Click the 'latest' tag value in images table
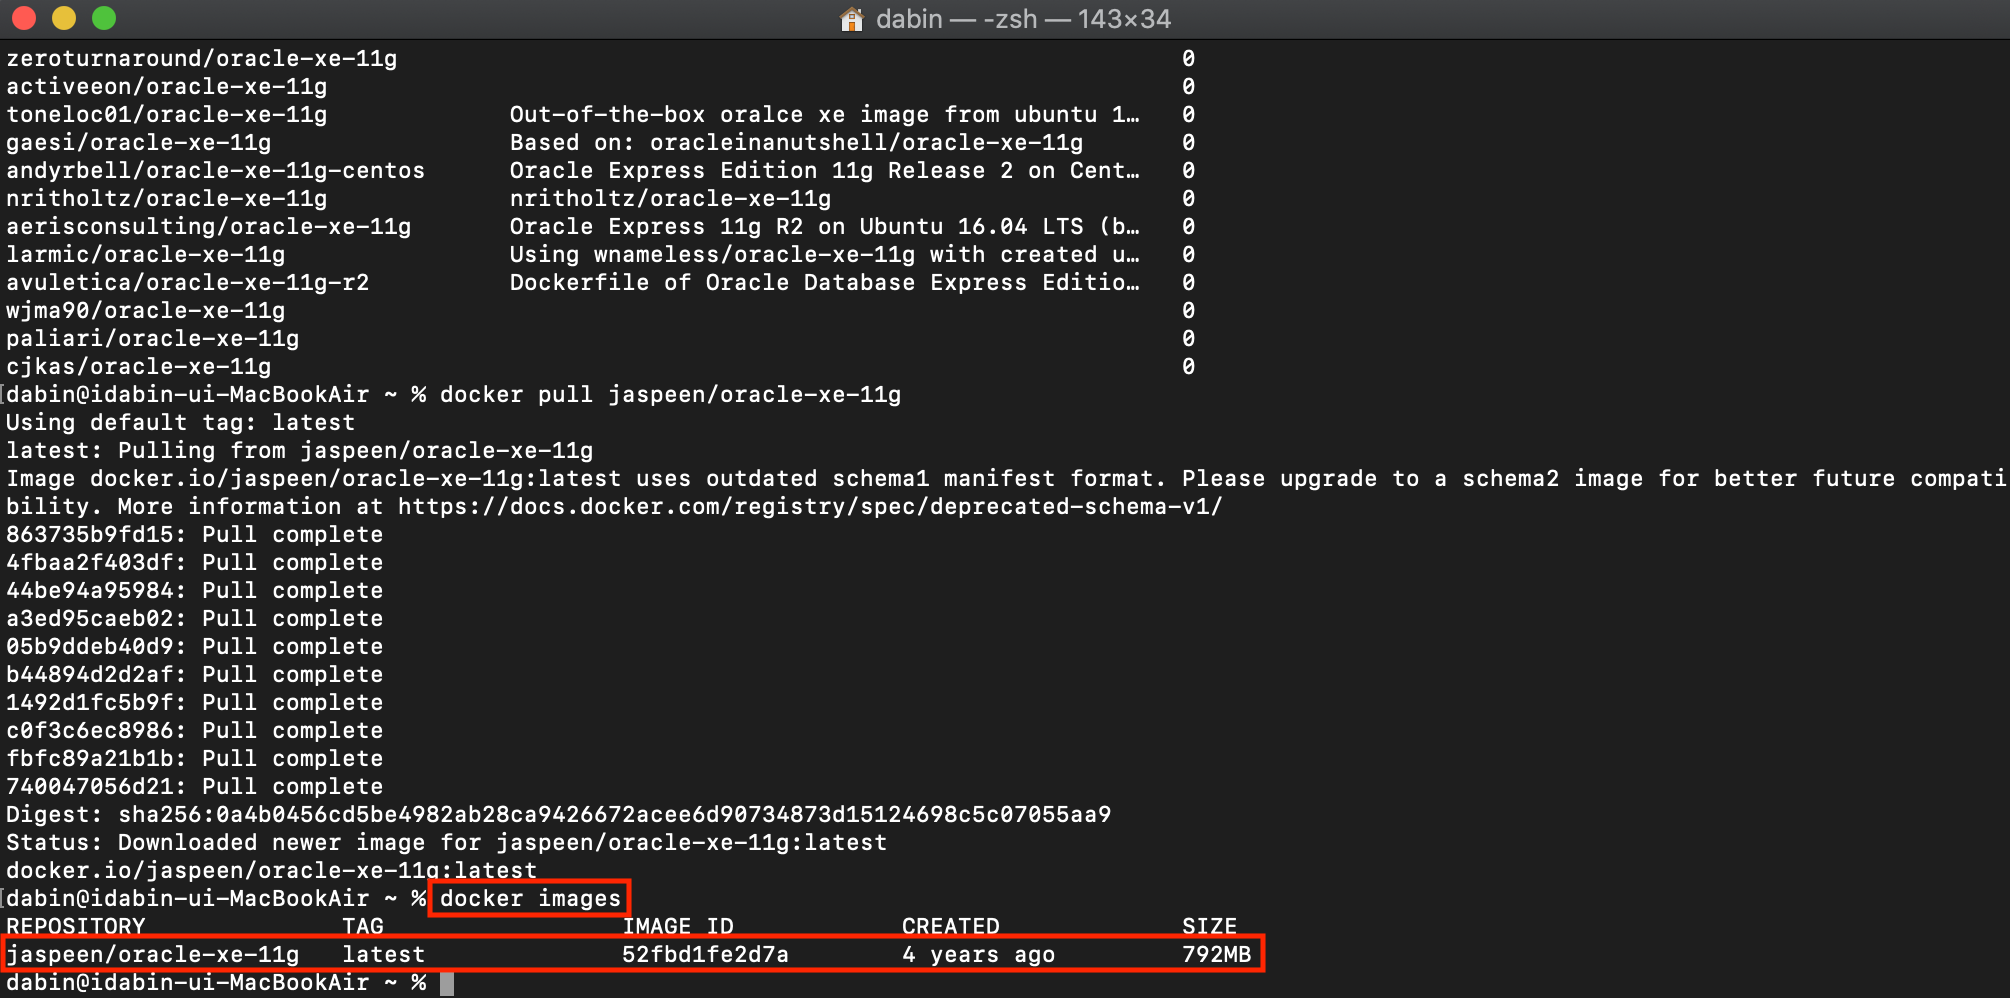Image resolution: width=2010 pixels, height=998 pixels. point(384,955)
